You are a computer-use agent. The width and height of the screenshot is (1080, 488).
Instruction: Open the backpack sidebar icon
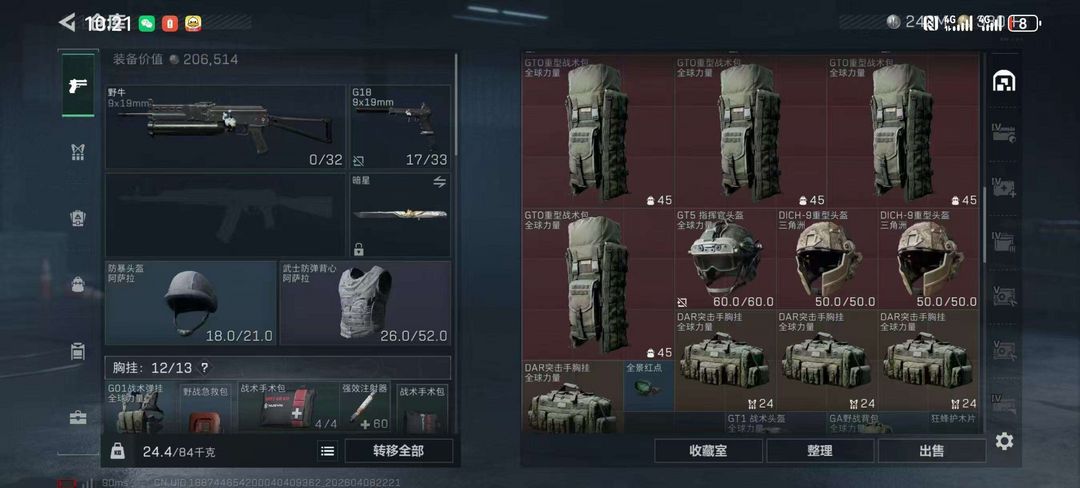[x=78, y=284]
